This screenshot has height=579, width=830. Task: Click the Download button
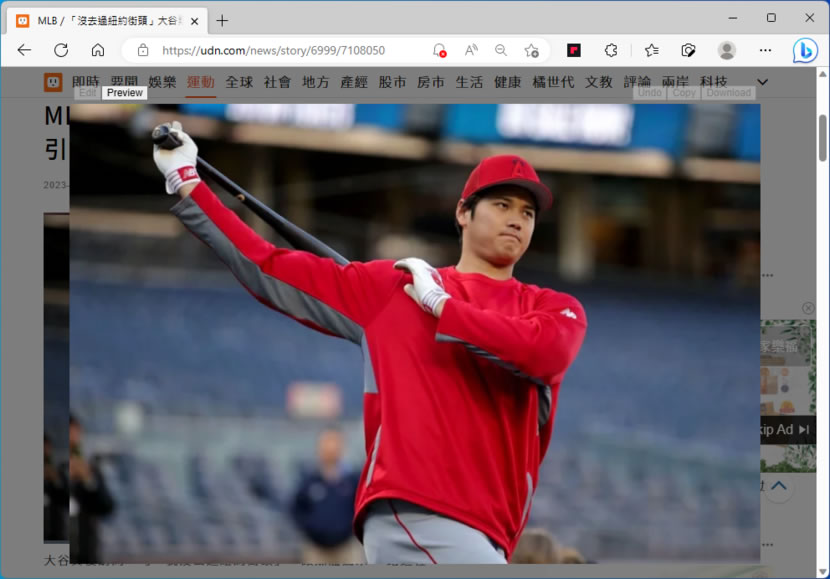coord(728,93)
